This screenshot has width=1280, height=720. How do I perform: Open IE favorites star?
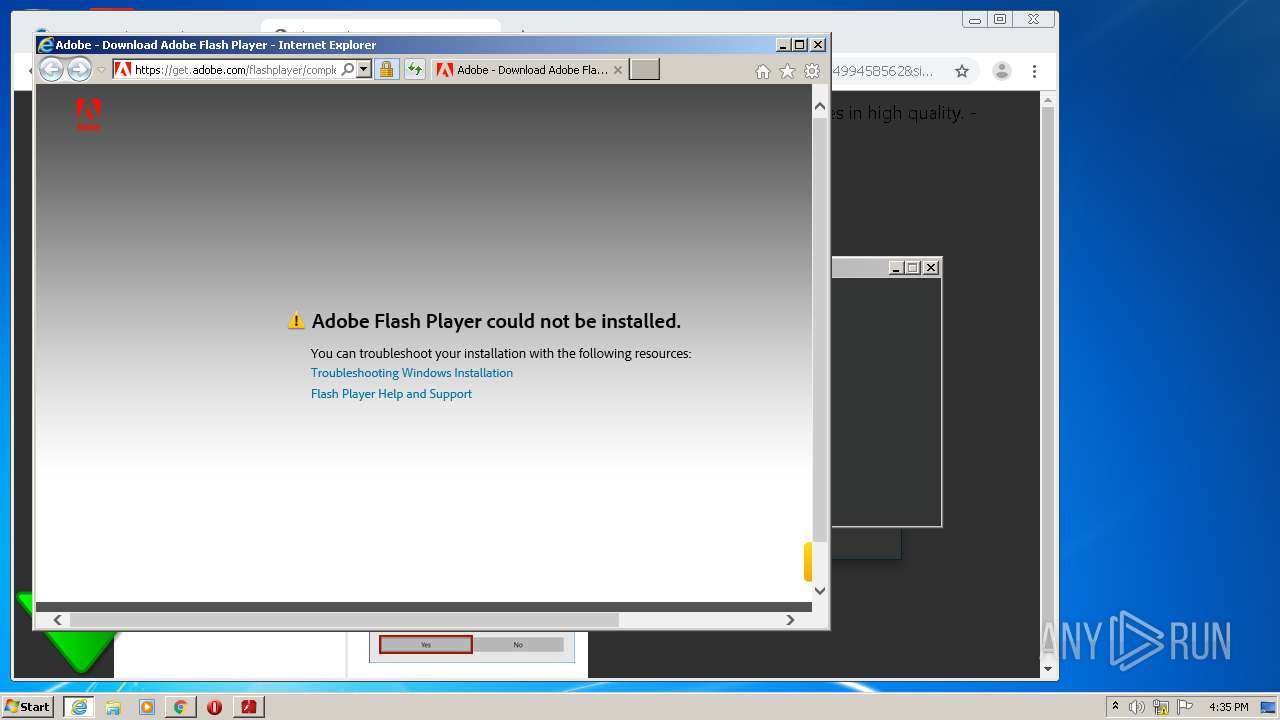787,71
